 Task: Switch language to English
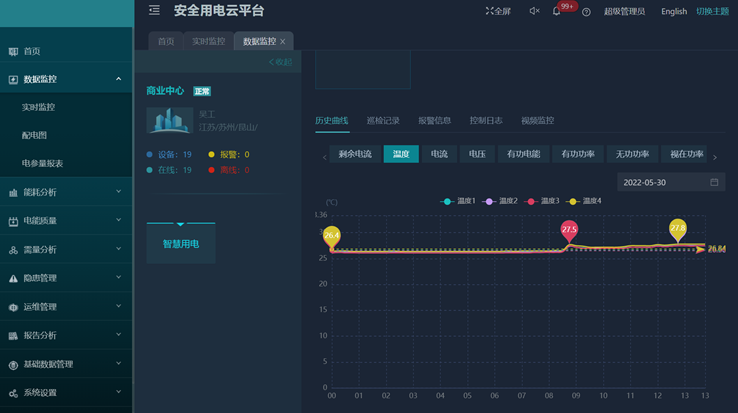pos(674,11)
